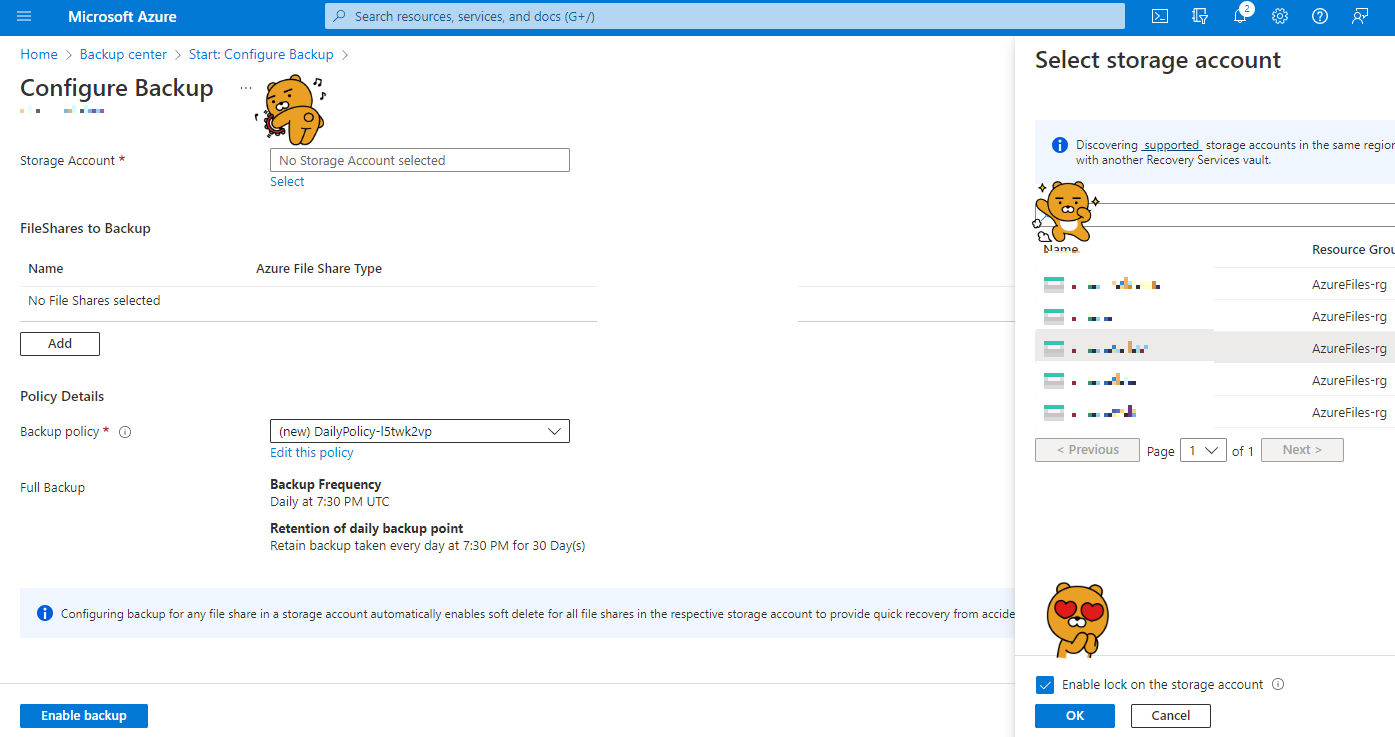This screenshot has width=1395, height=737.
Task: Select the fourth storage account row
Action: coord(1215,380)
